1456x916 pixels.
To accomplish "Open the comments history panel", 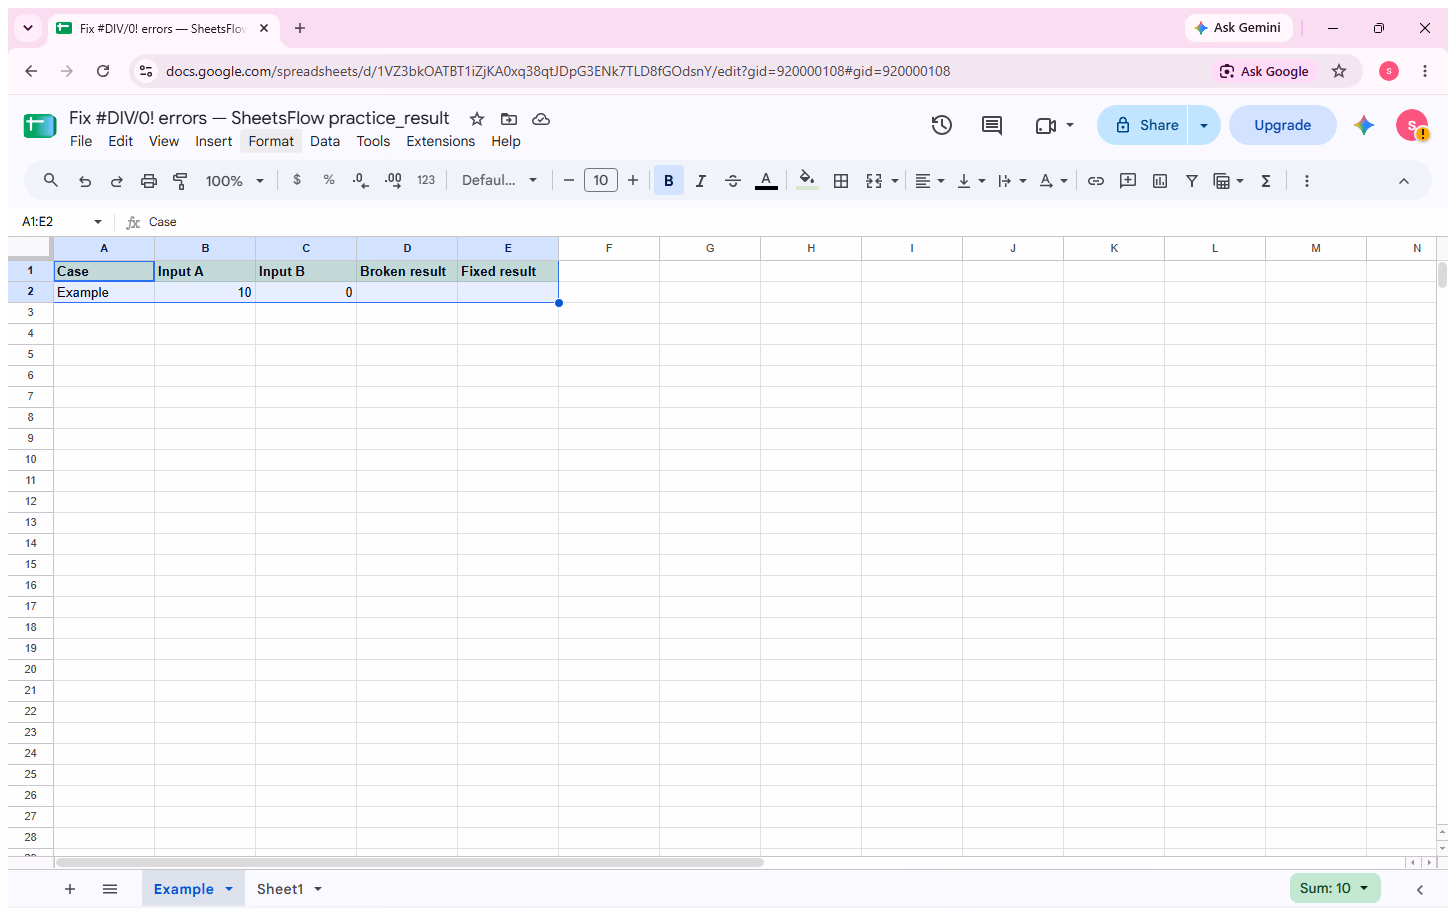I will (992, 125).
